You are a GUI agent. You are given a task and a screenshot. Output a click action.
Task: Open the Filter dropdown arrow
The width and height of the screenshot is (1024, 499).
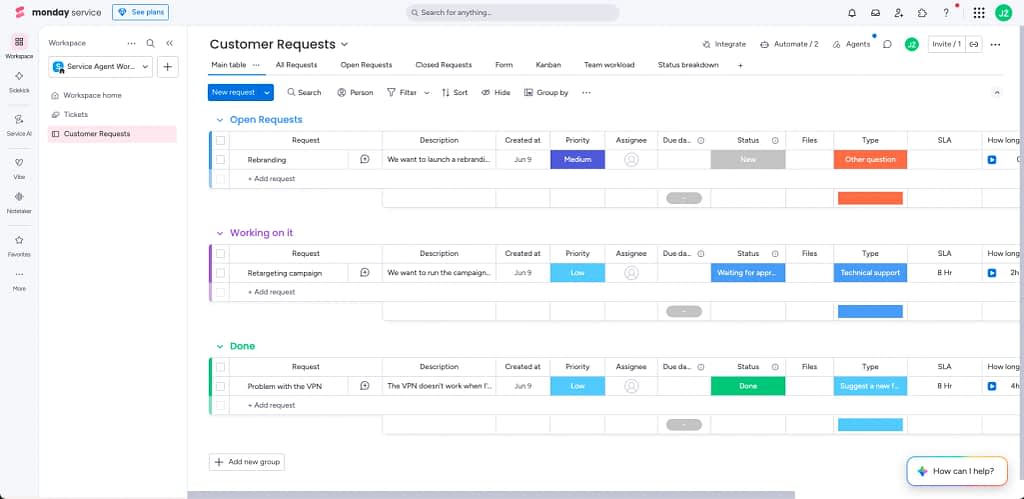(427, 93)
